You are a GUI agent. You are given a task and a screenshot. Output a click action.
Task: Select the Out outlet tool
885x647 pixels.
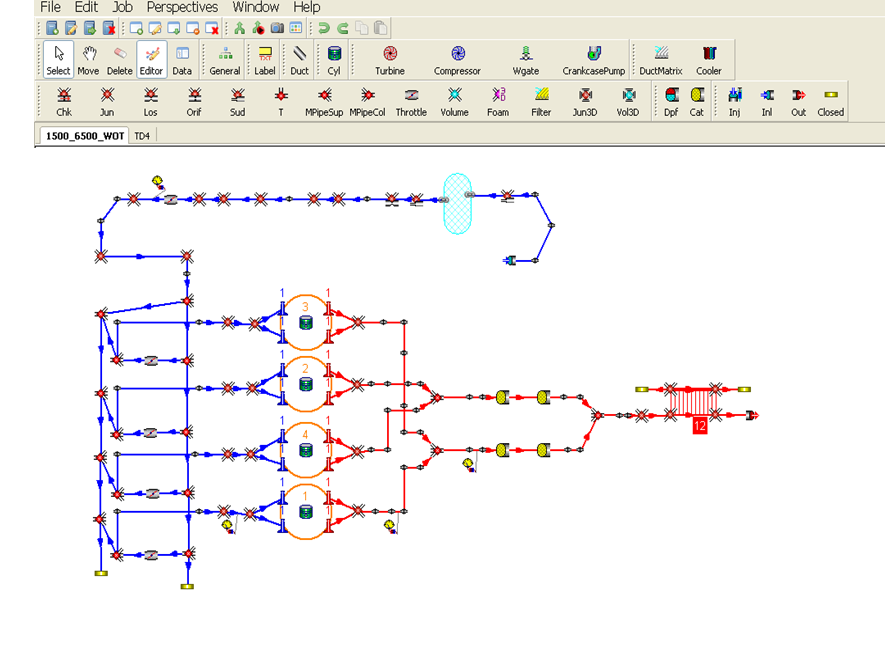tap(798, 102)
